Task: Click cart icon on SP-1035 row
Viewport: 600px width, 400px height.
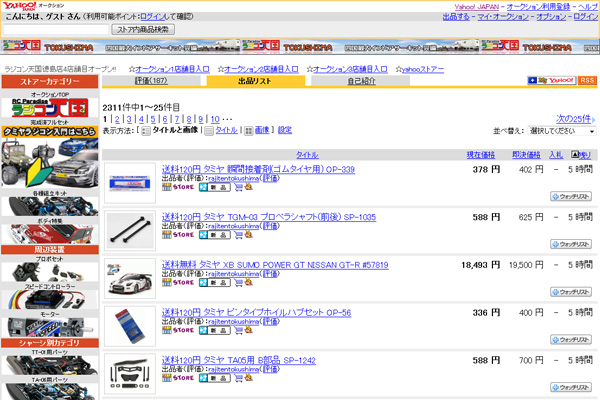Action: coord(239,235)
